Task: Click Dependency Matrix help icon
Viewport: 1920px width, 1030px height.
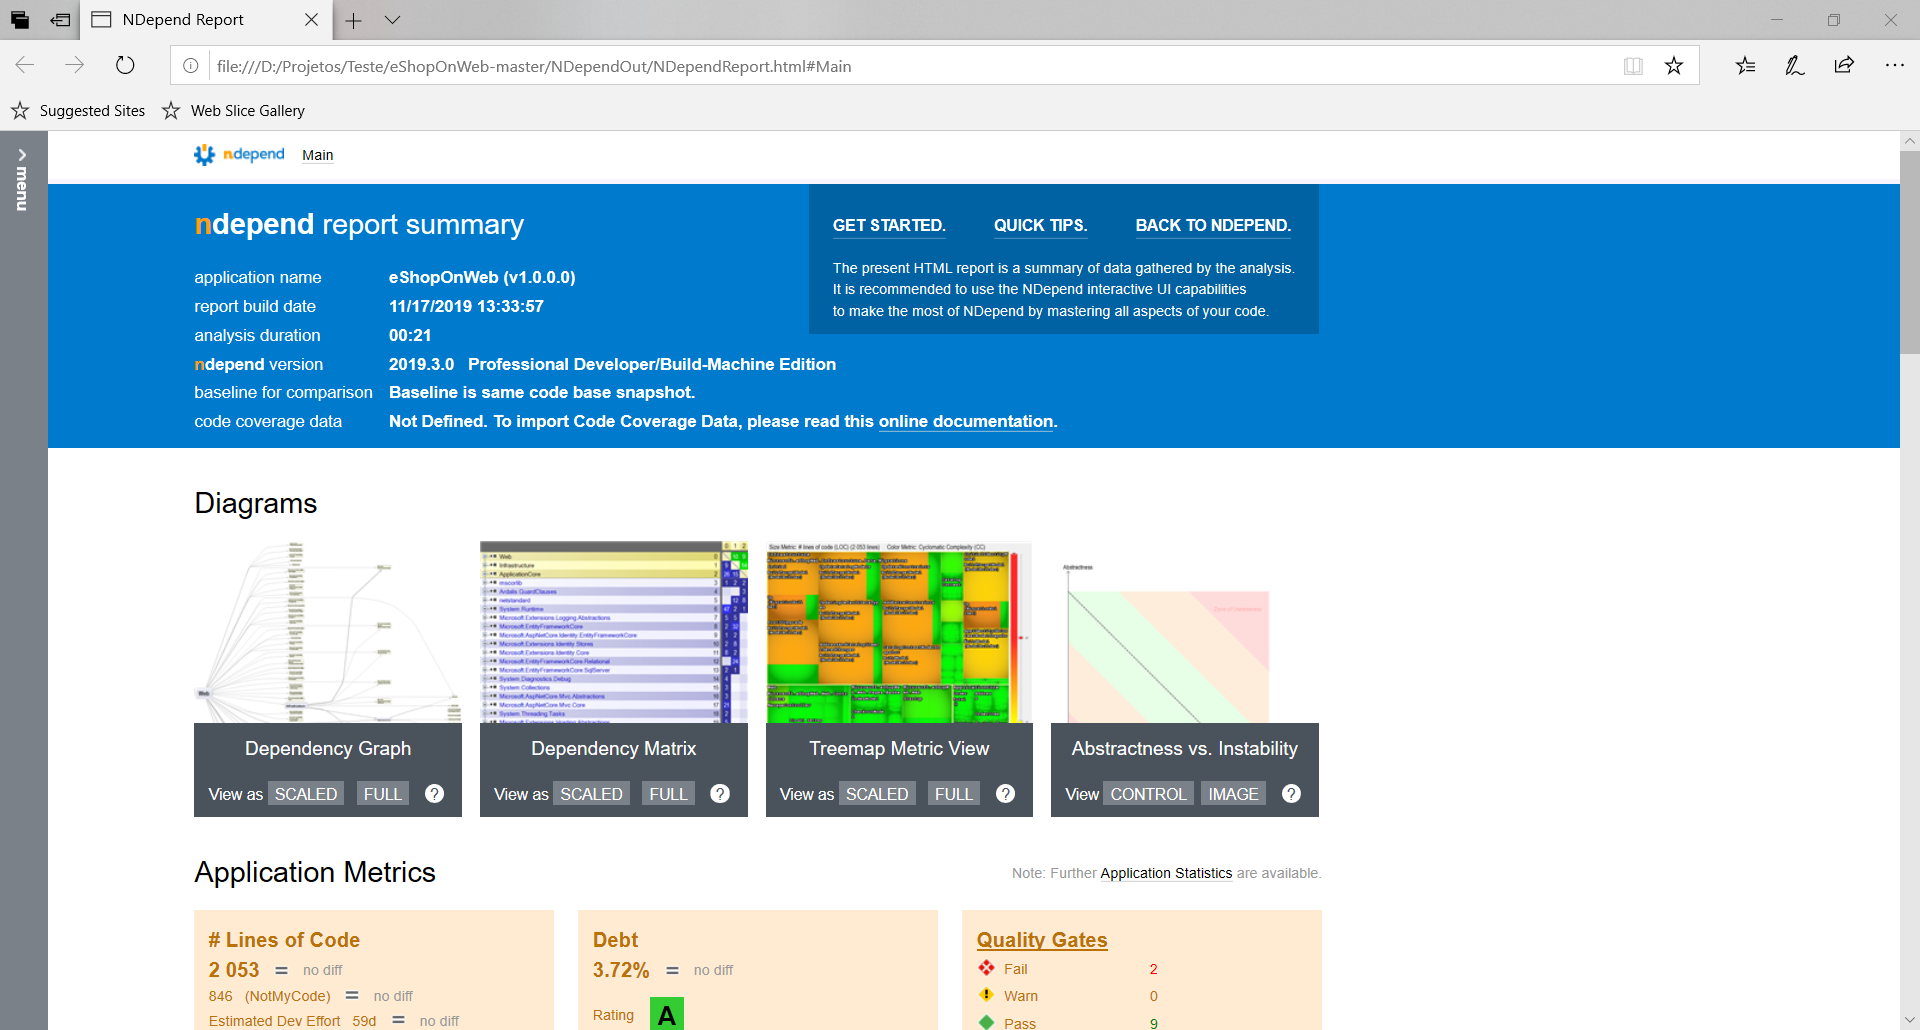Action: click(x=720, y=794)
